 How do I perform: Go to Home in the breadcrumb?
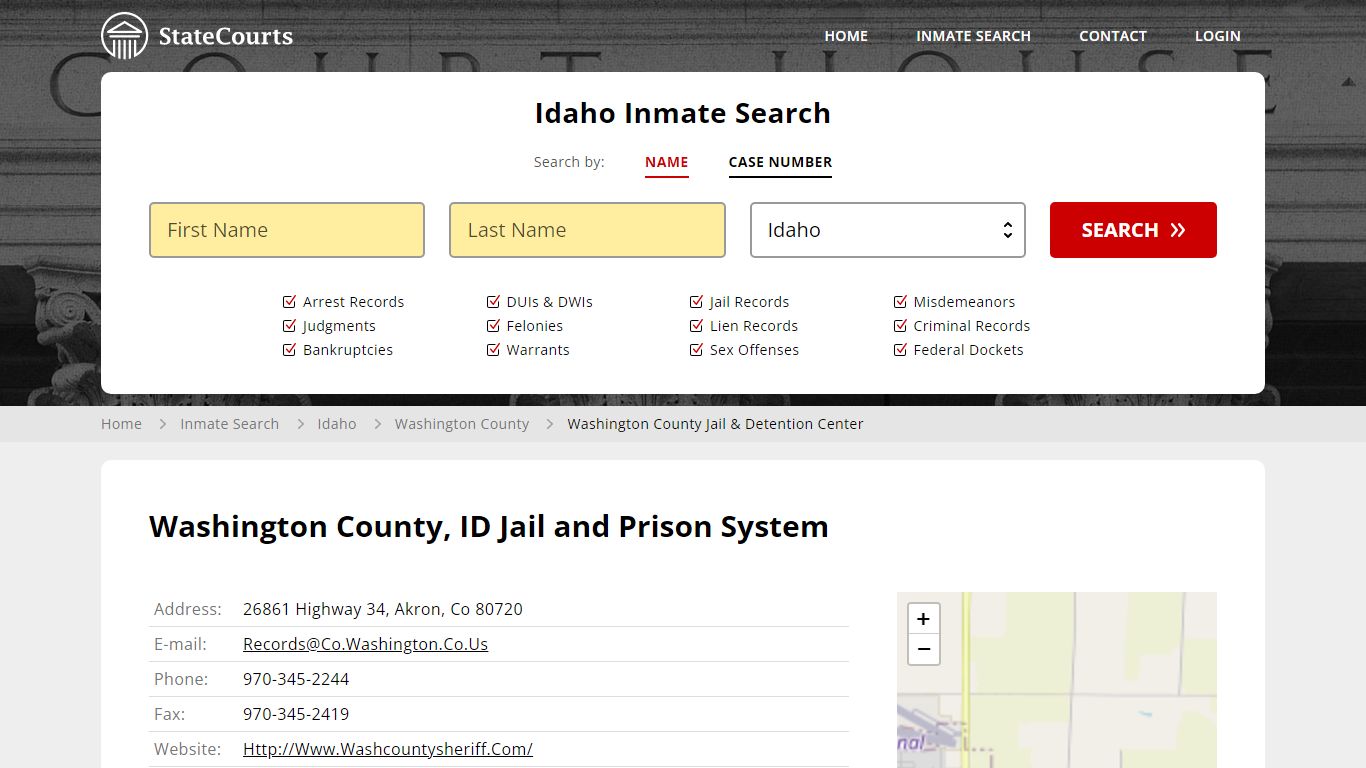121,424
